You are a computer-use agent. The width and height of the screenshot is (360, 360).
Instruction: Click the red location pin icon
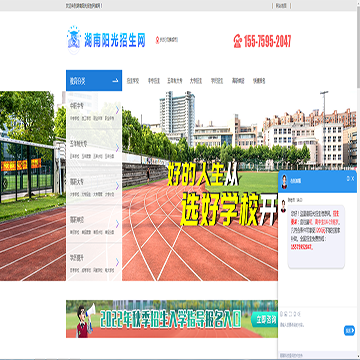coord(157,40)
